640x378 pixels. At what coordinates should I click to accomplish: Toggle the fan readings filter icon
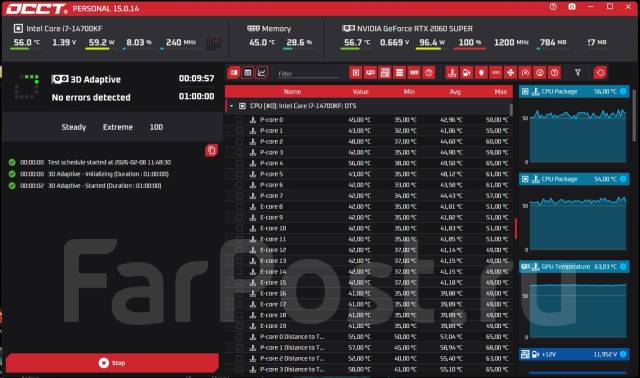pos(510,73)
